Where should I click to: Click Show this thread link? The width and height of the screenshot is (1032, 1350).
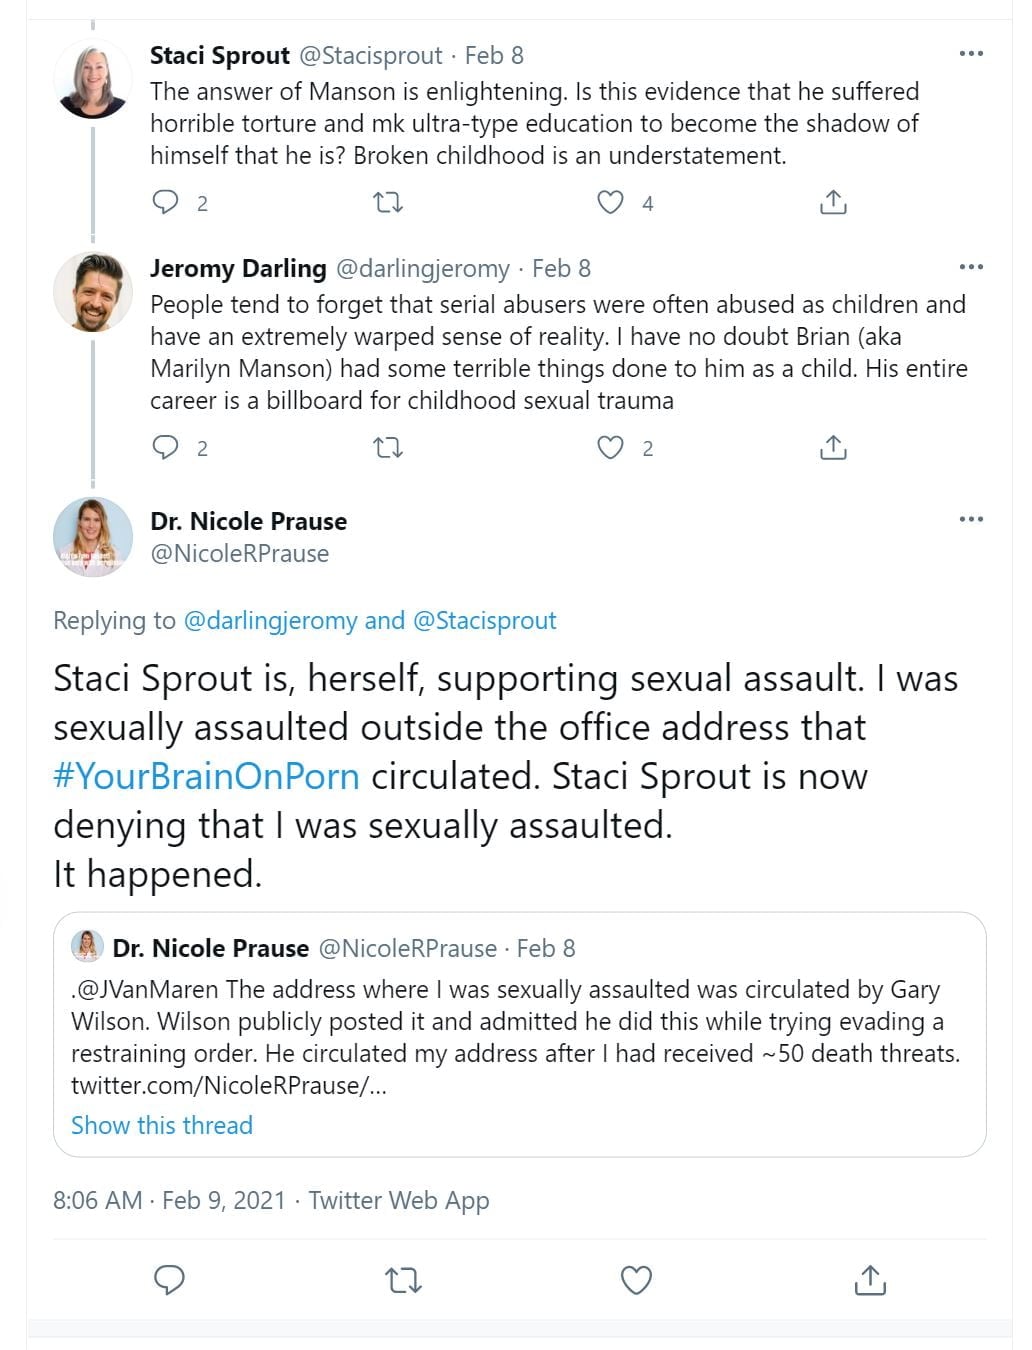click(162, 1125)
